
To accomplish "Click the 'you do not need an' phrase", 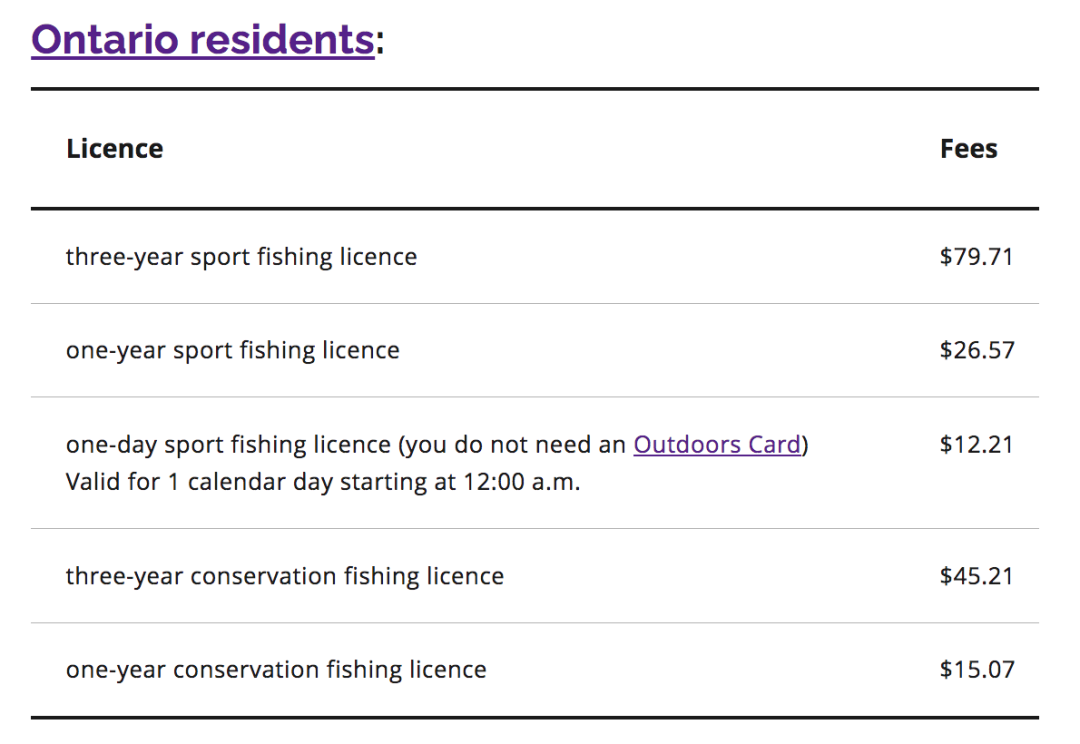I will tap(515, 444).
